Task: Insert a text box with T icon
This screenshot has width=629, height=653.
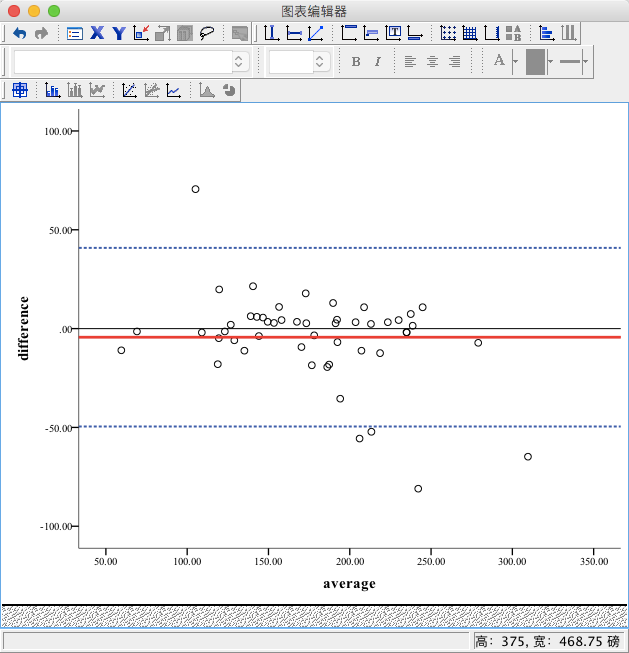Action: click(x=393, y=33)
